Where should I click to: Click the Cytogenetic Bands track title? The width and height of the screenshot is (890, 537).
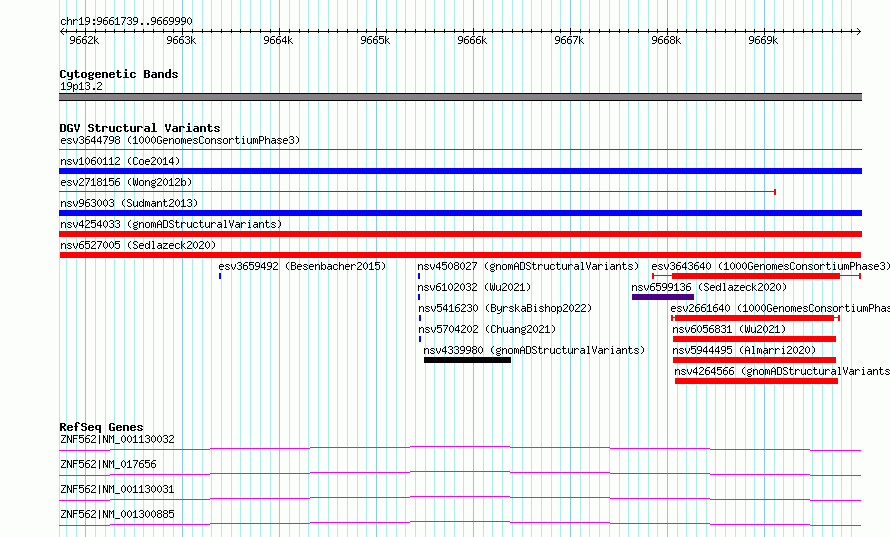click(x=119, y=74)
